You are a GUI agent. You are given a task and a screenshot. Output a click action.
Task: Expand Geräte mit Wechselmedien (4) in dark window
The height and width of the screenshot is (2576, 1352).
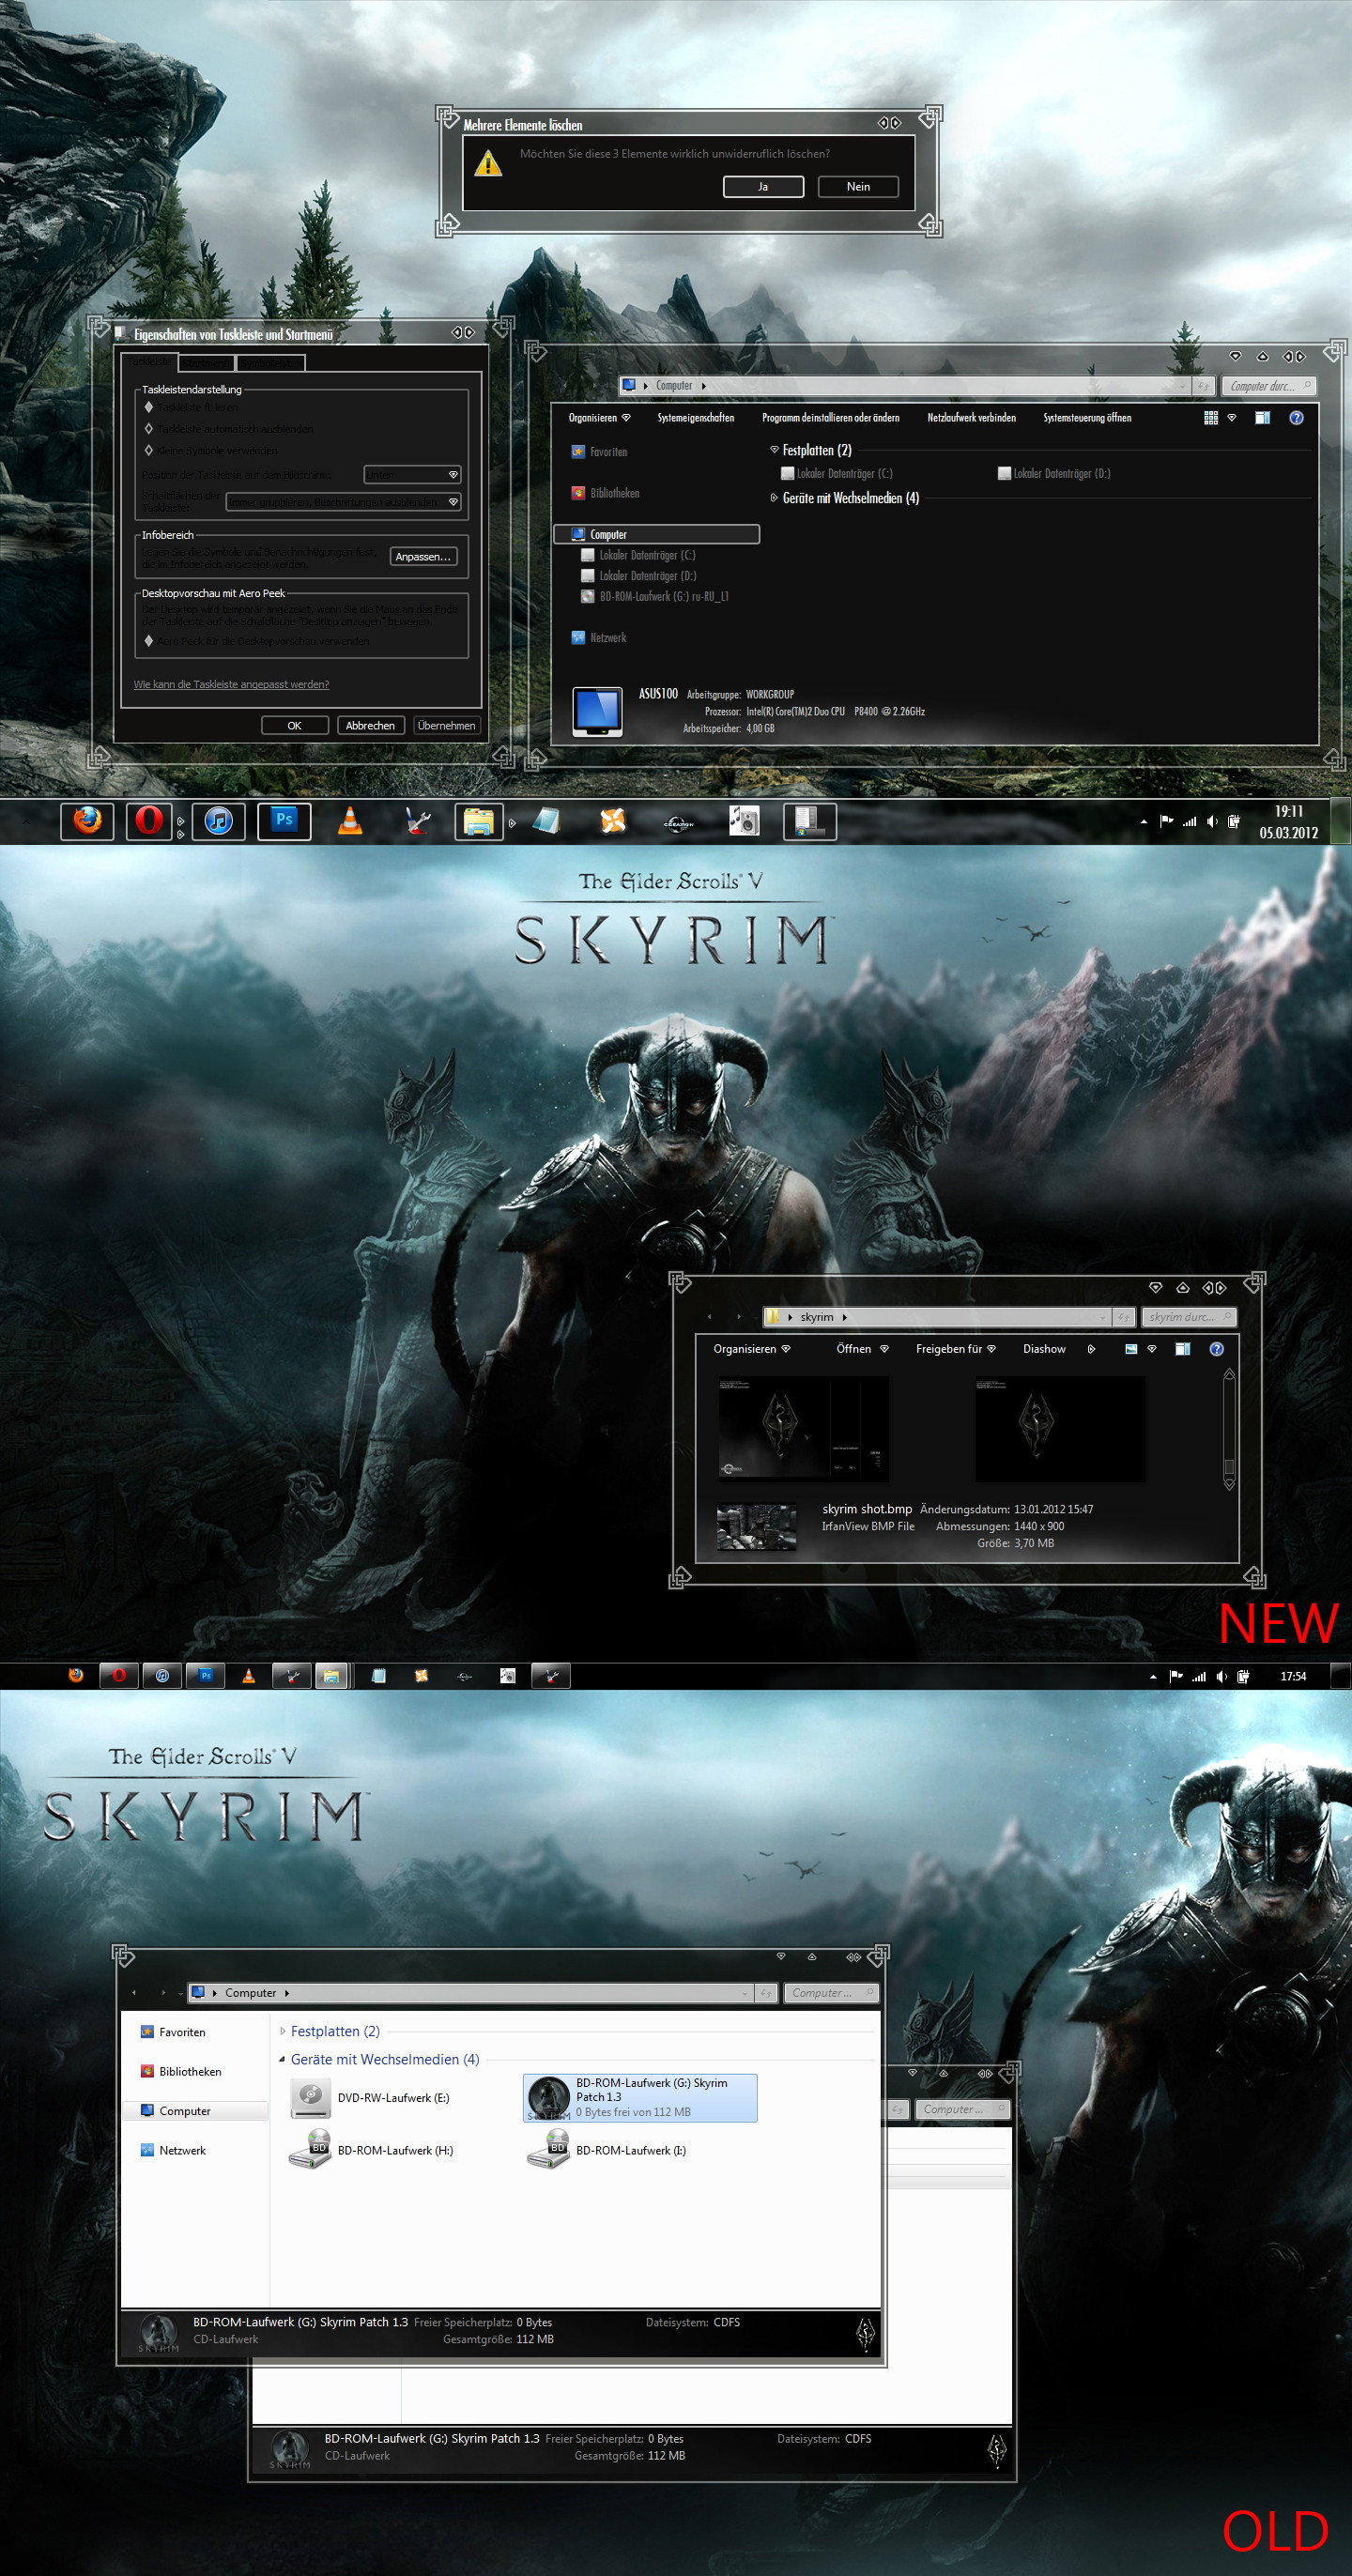[x=774, y=498]
